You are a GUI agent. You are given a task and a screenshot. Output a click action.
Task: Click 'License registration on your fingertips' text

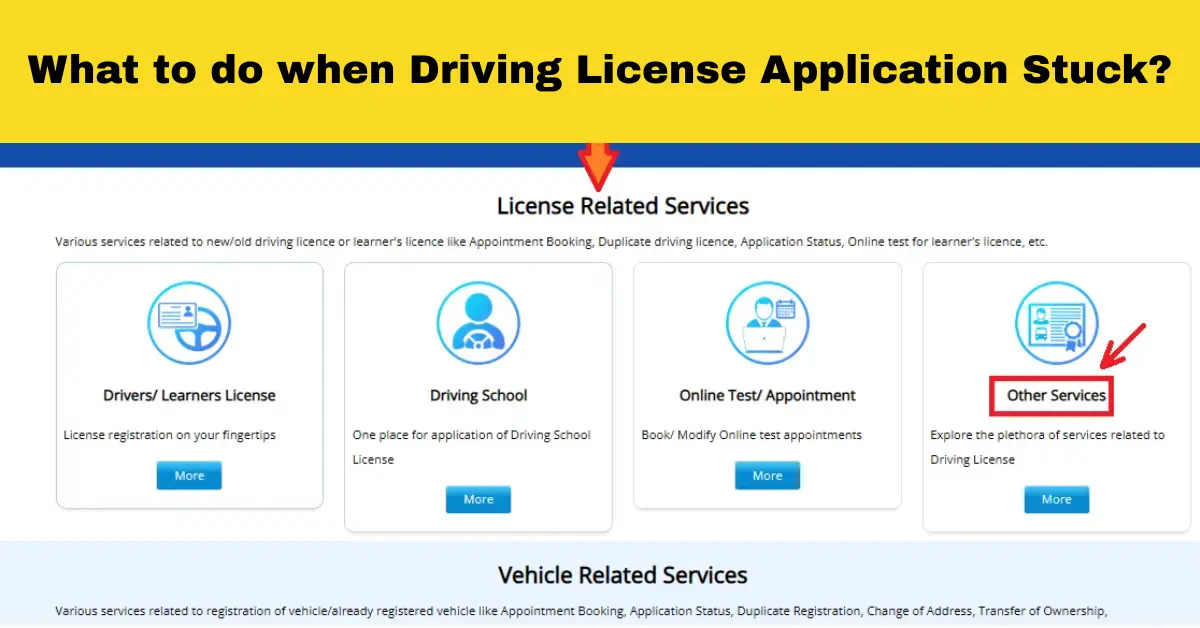(x=169, y=435)
